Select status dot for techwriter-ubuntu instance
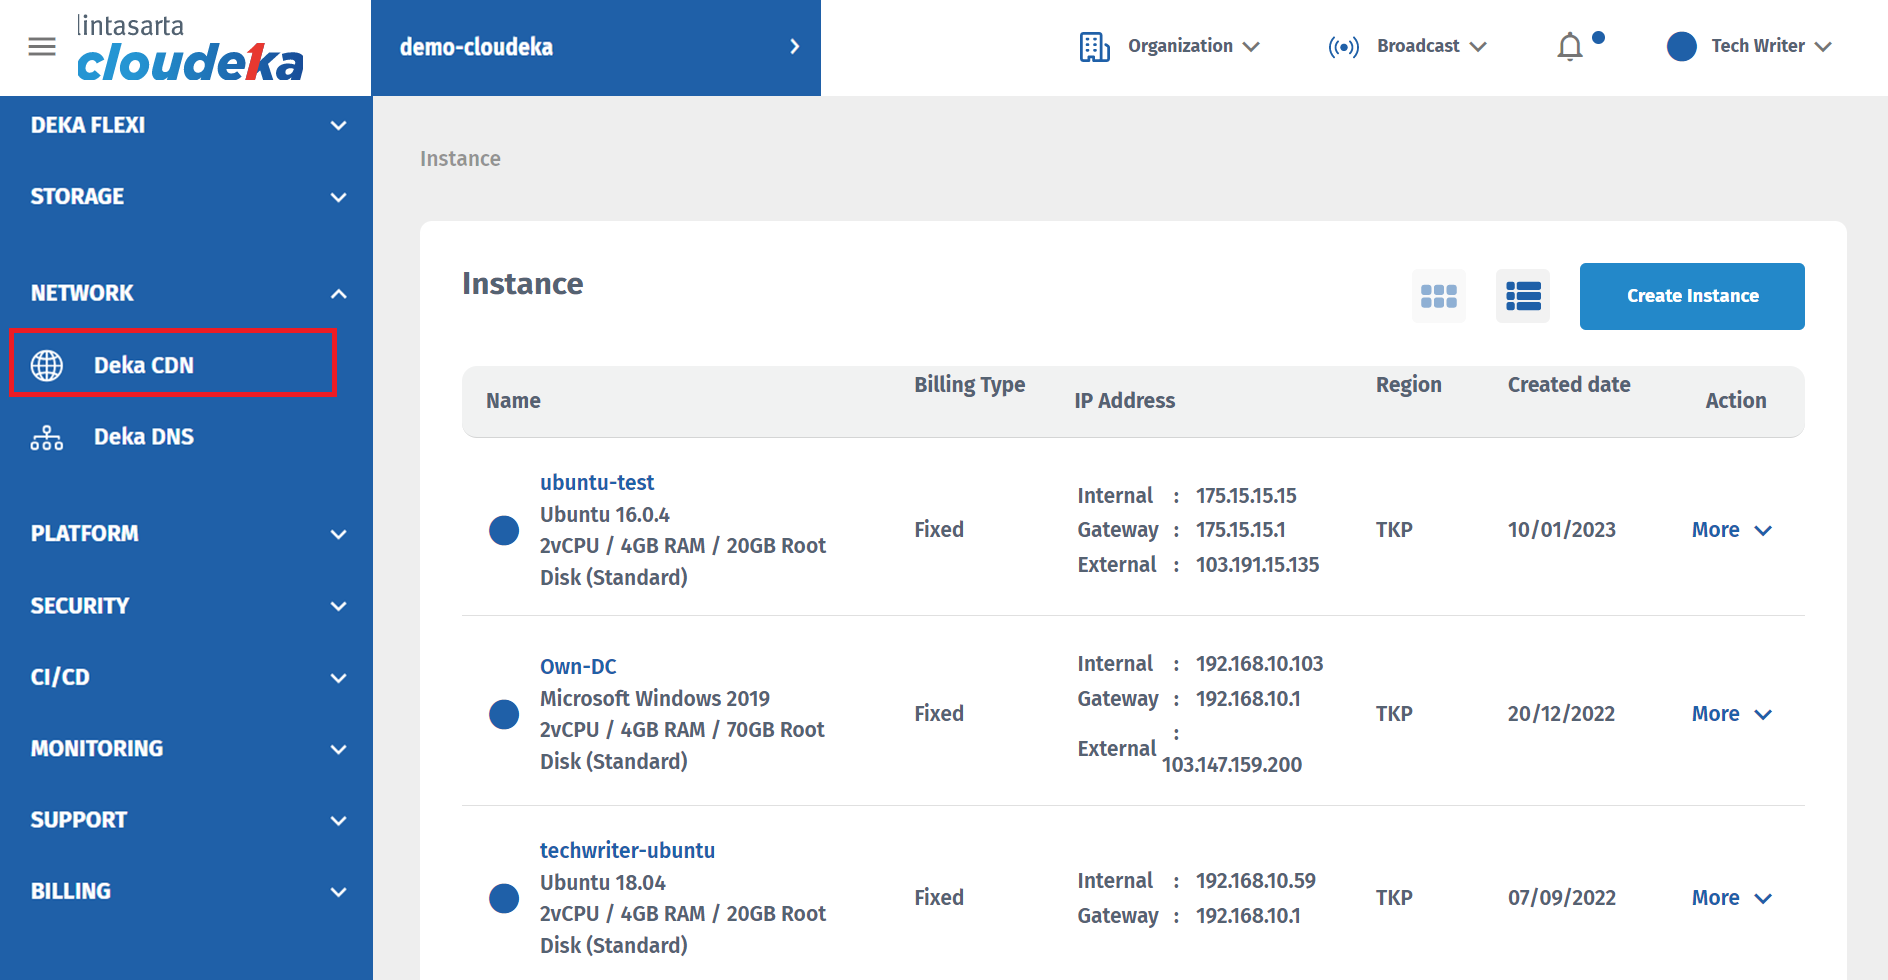1888x980 pixels. (x=504, y=898)
